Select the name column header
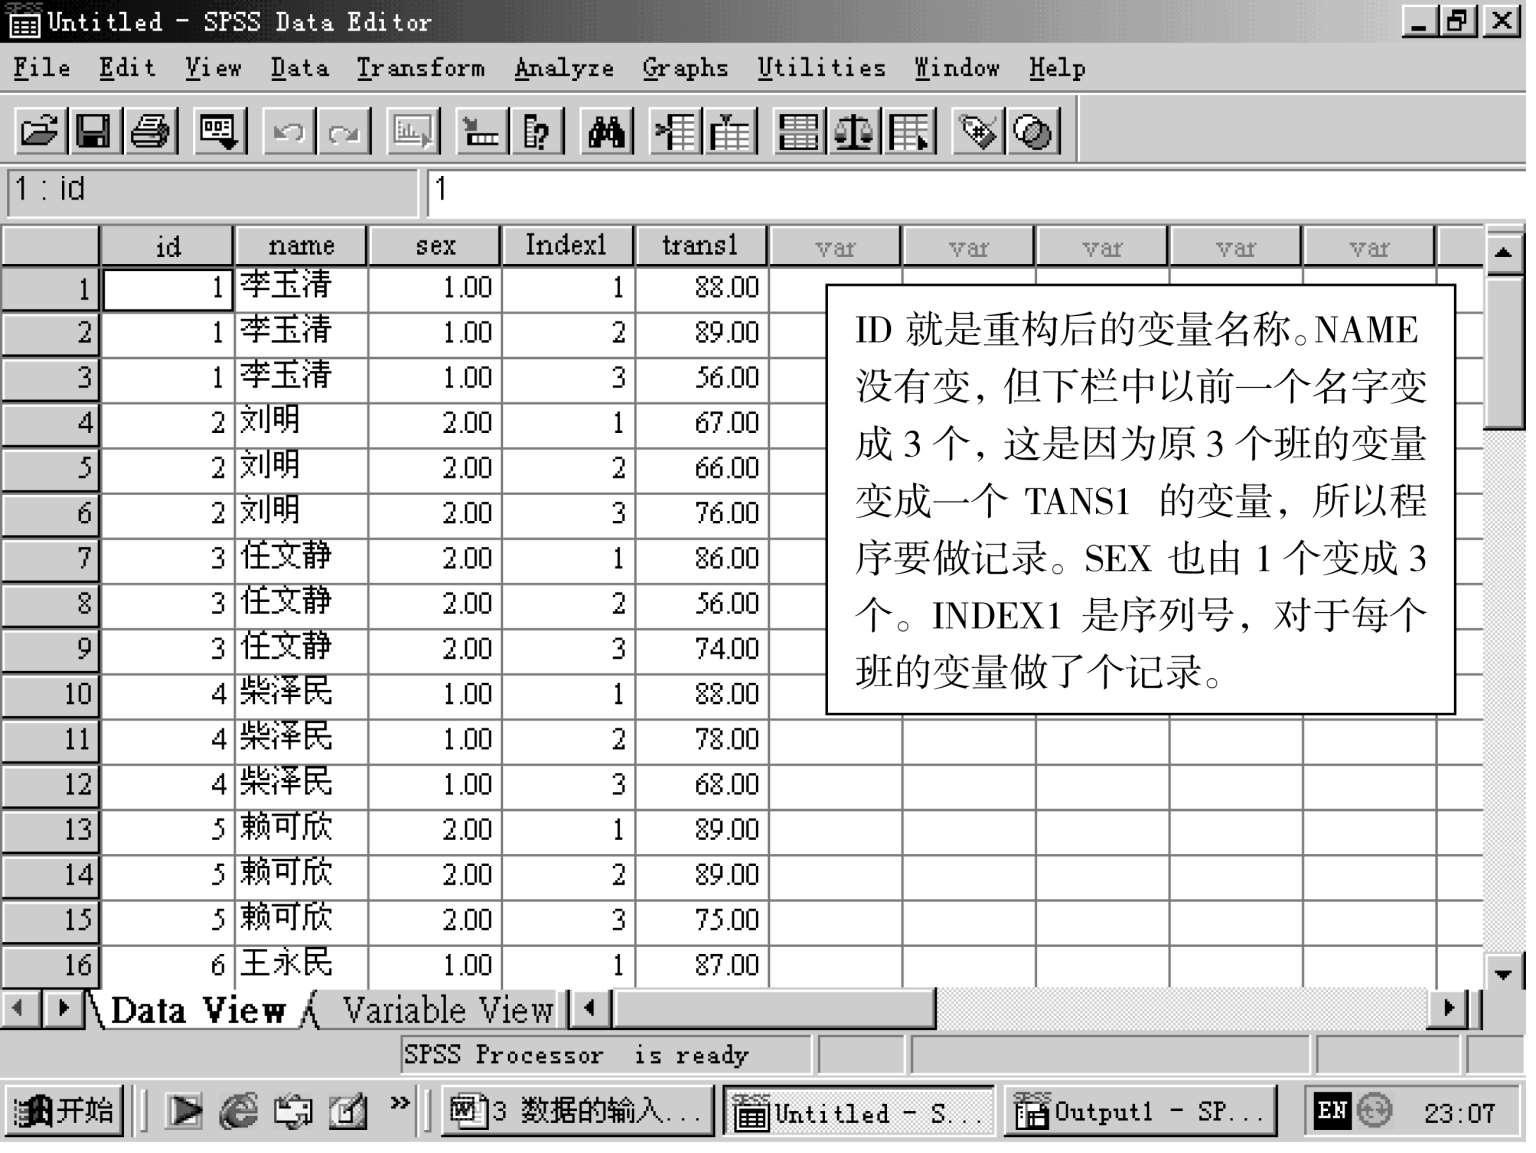1536x1153 pixels. point(301,246)
